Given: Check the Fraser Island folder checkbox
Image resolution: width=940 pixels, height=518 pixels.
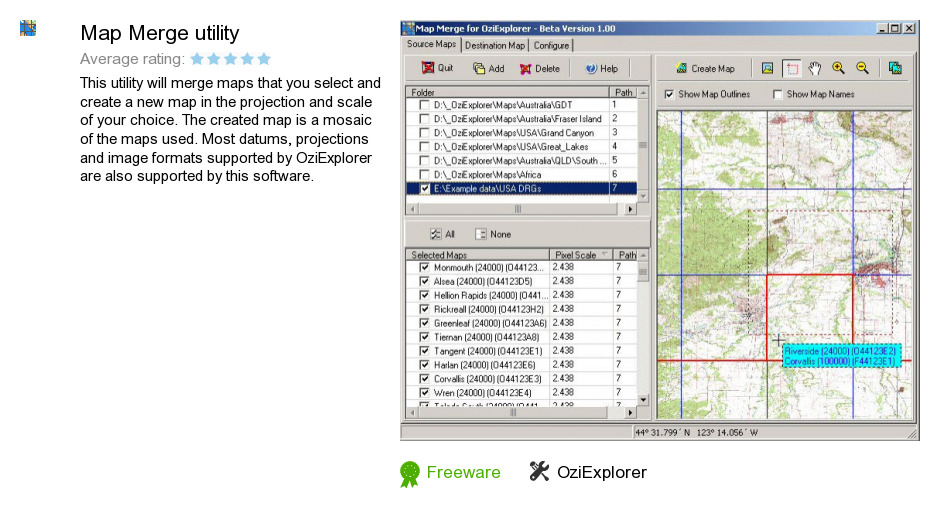Looking at the screenshot, I should 424,119.
